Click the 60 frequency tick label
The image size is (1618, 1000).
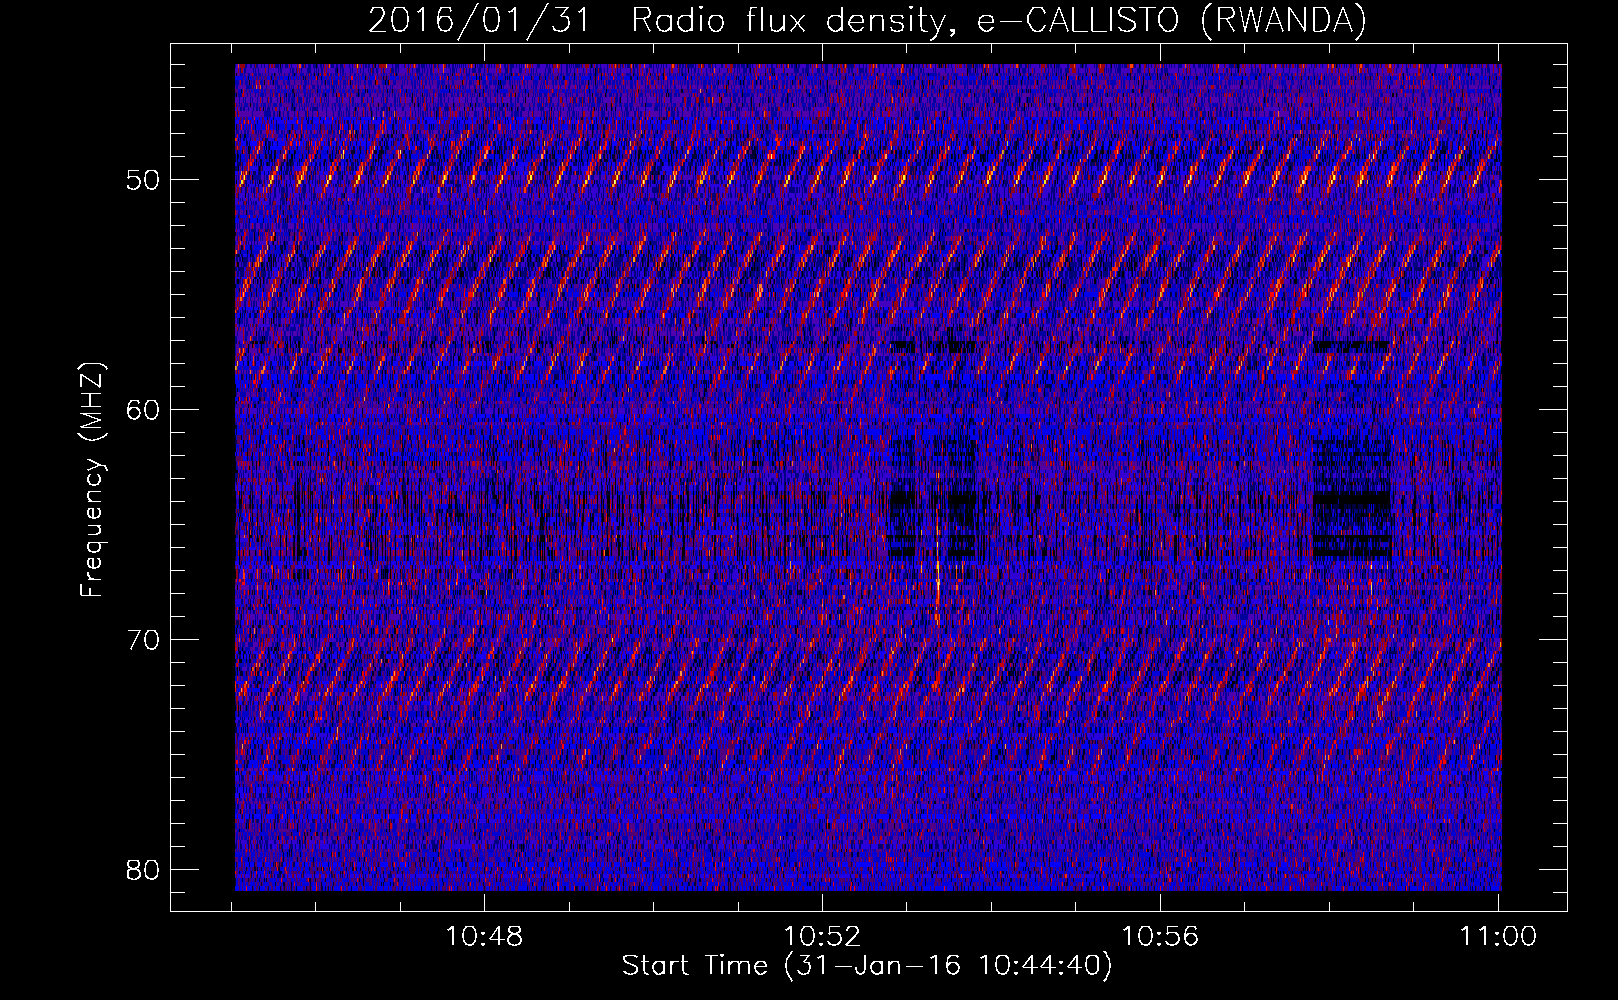[x=144, y=410]
